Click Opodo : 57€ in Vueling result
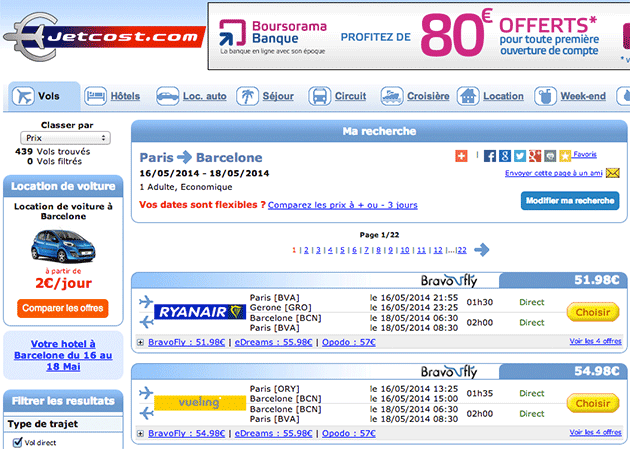Image resolution: width=630 pixels, height=449 pixels. tap(349, 433)
